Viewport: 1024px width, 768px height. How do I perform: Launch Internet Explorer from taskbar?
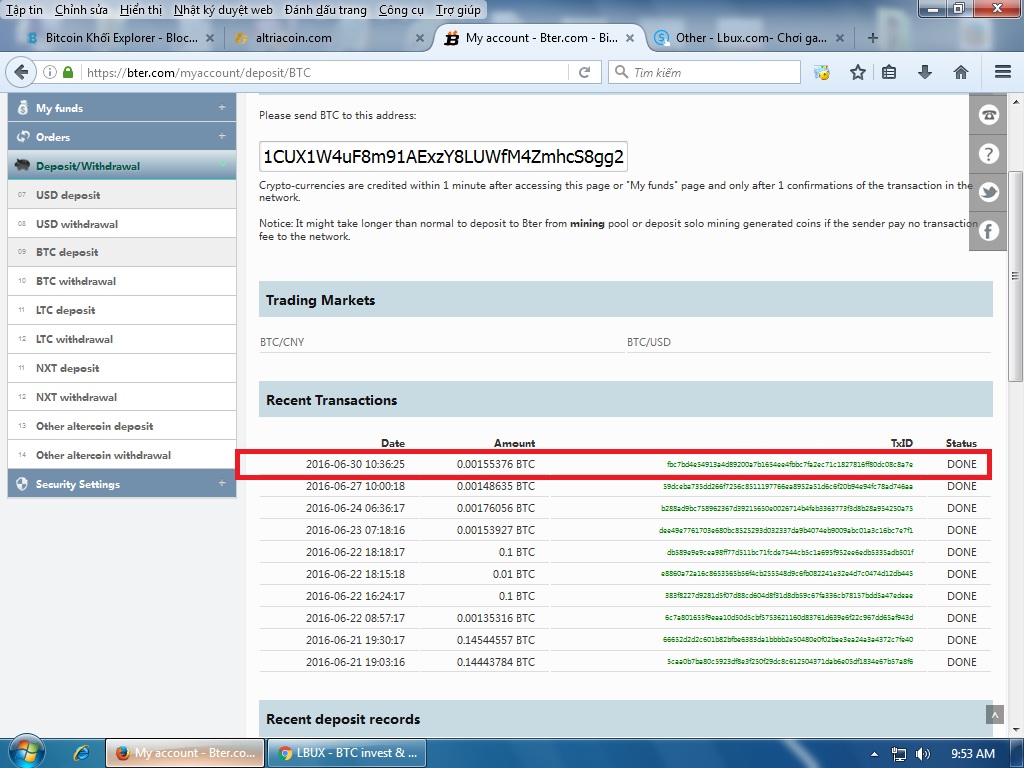82,753
